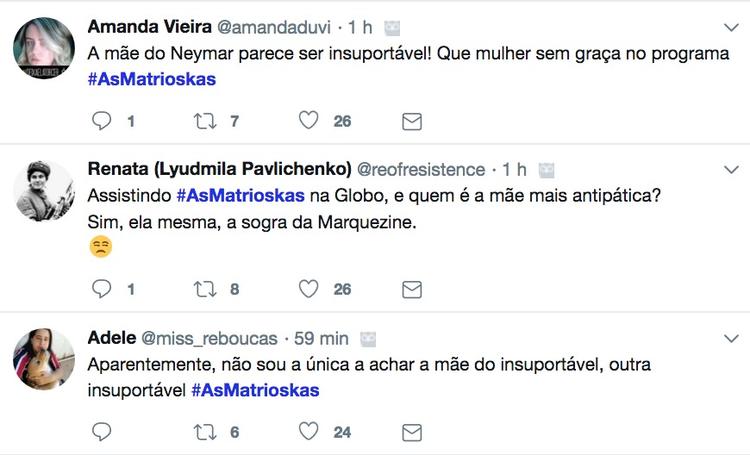750x455 pixels.
Task: Open #AsMatrioskas hashtag in Amanda's tweet
Action: (152, 79)
